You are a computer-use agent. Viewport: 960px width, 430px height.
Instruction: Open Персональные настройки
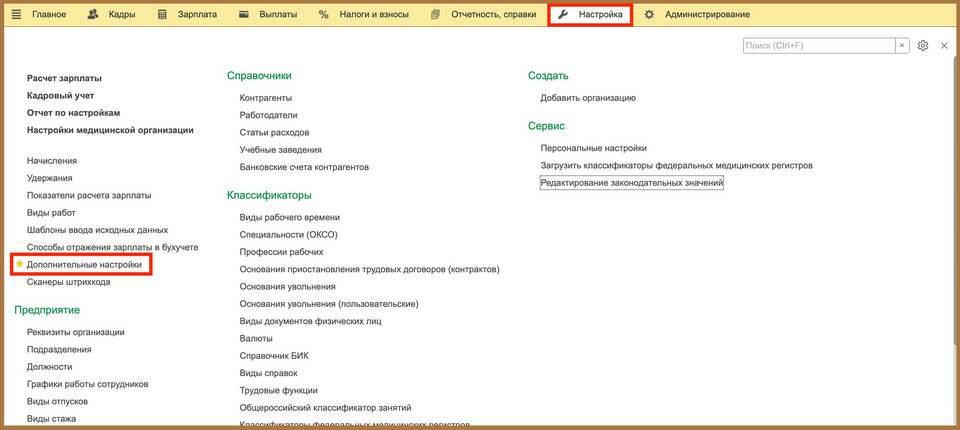tap(594, 148)
